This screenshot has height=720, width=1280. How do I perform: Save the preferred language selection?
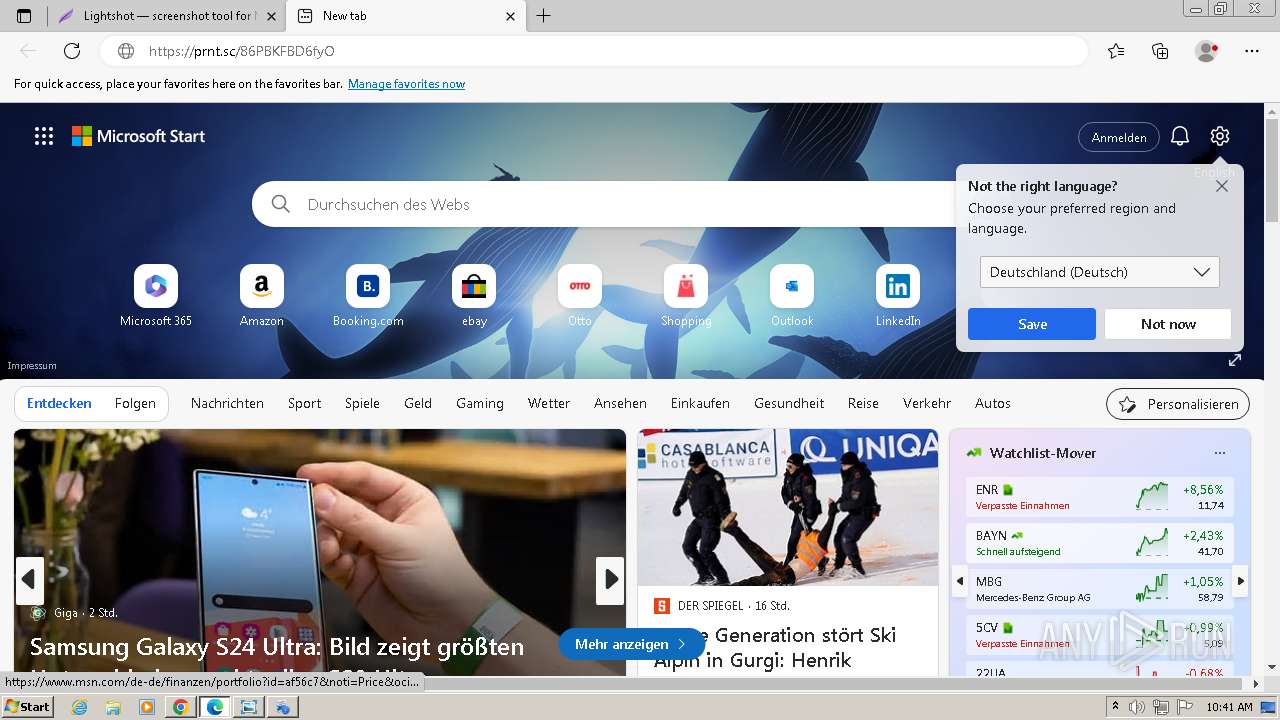(x=1032, y=324)
